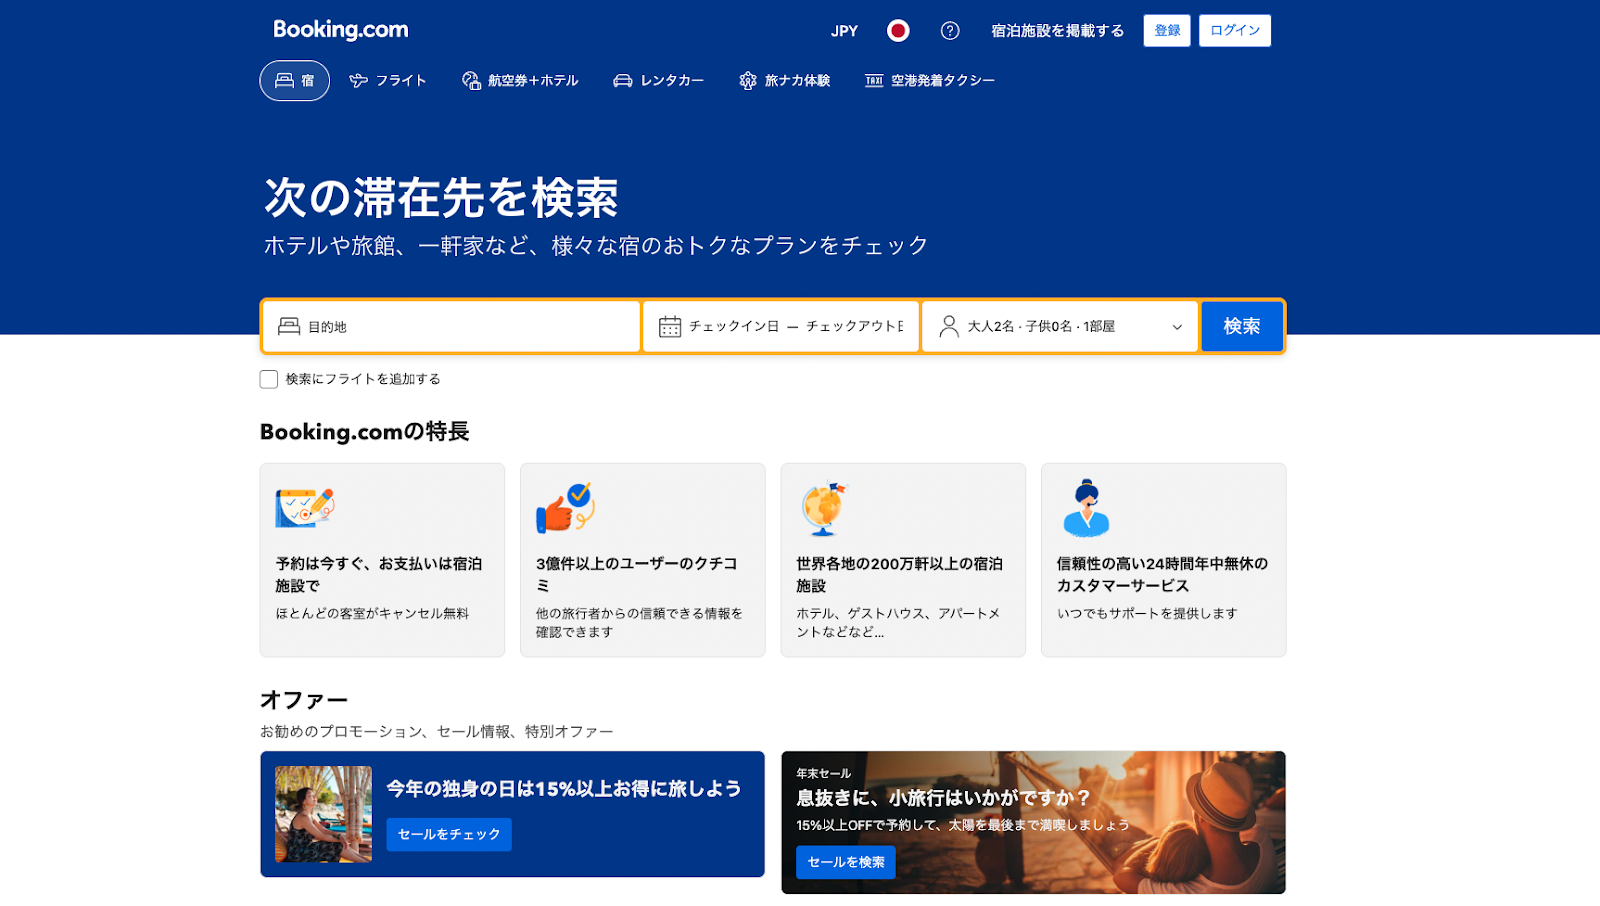The image size is (1600, 906).
Task: Click the 目的地 destination input field
Action: point(460,327)
